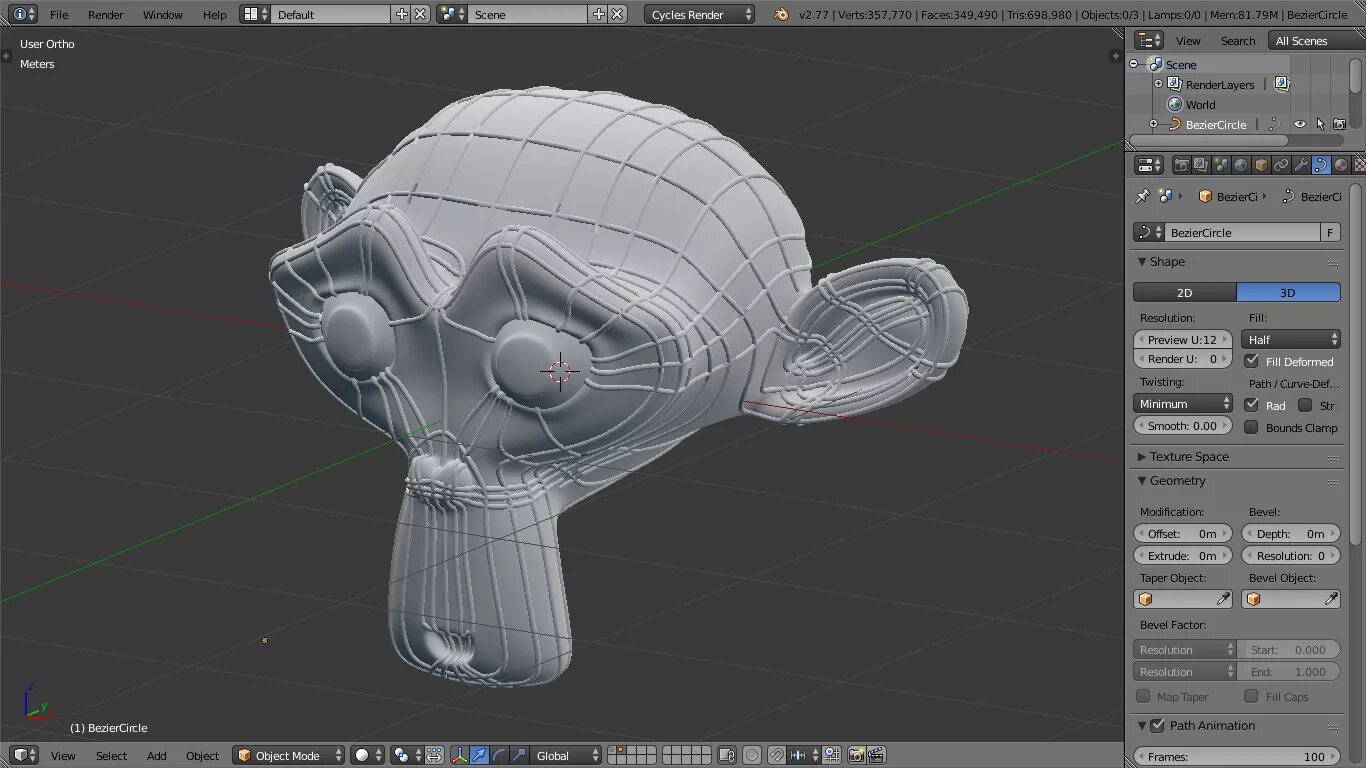
Task: Collapse the Geometry panel
Action: (1142, 481)
